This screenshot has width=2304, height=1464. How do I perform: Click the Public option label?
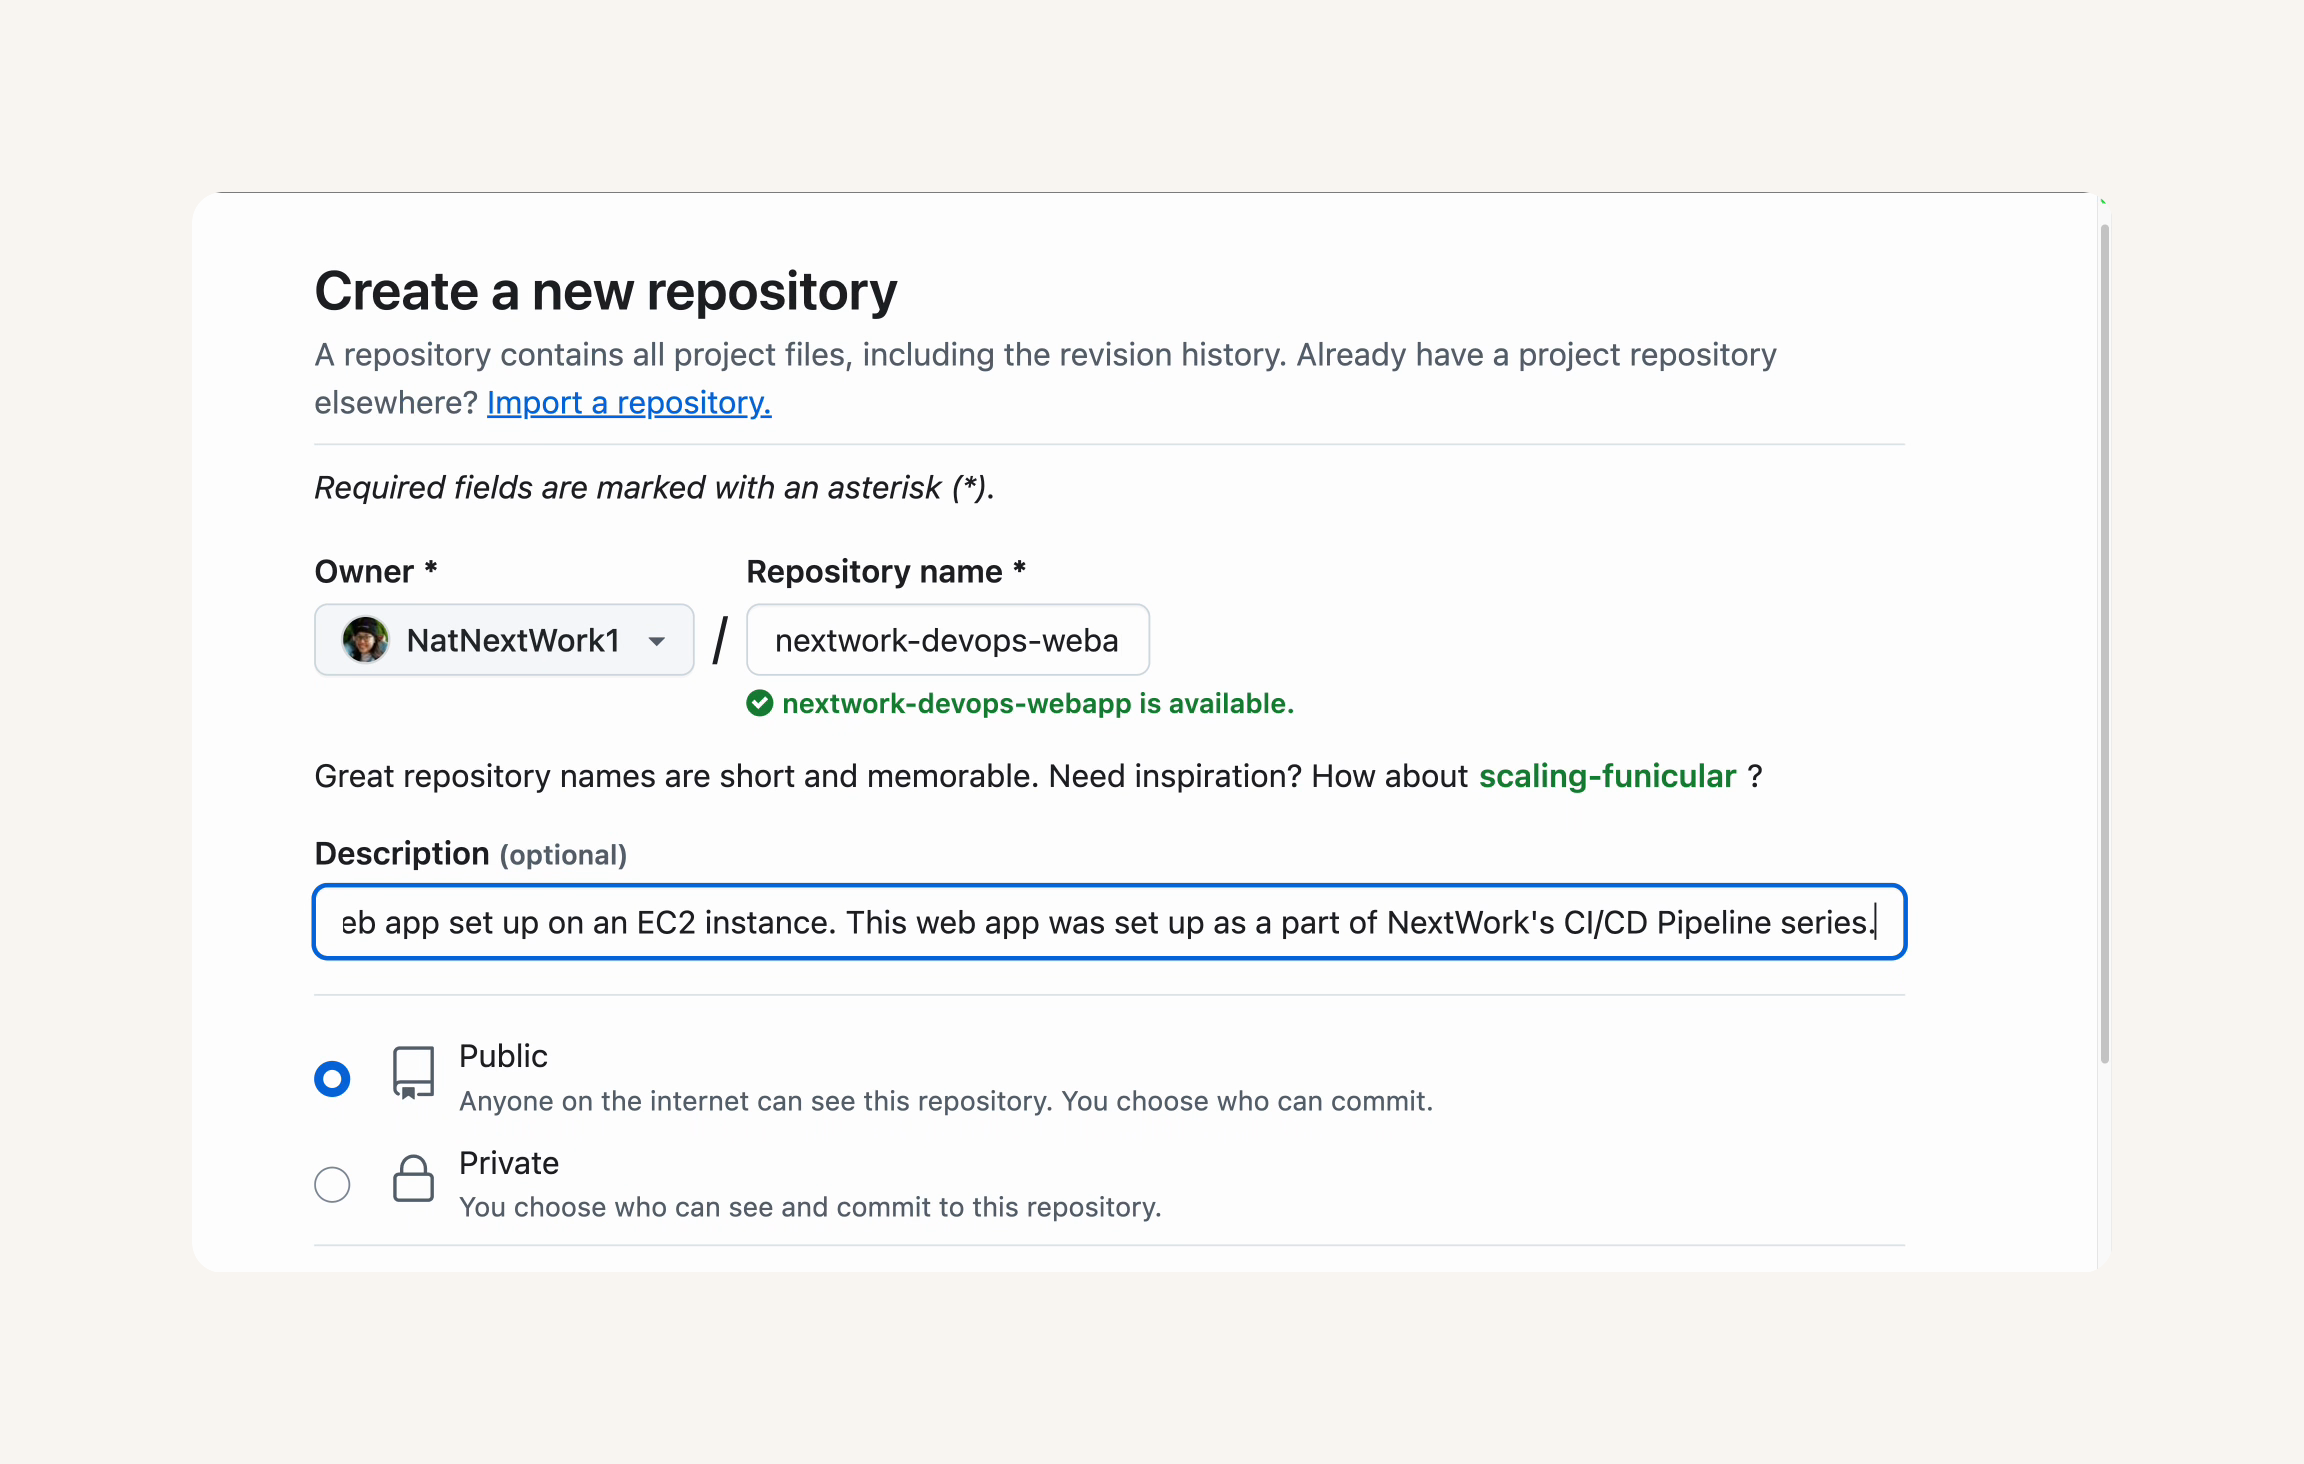(503, 1056)
